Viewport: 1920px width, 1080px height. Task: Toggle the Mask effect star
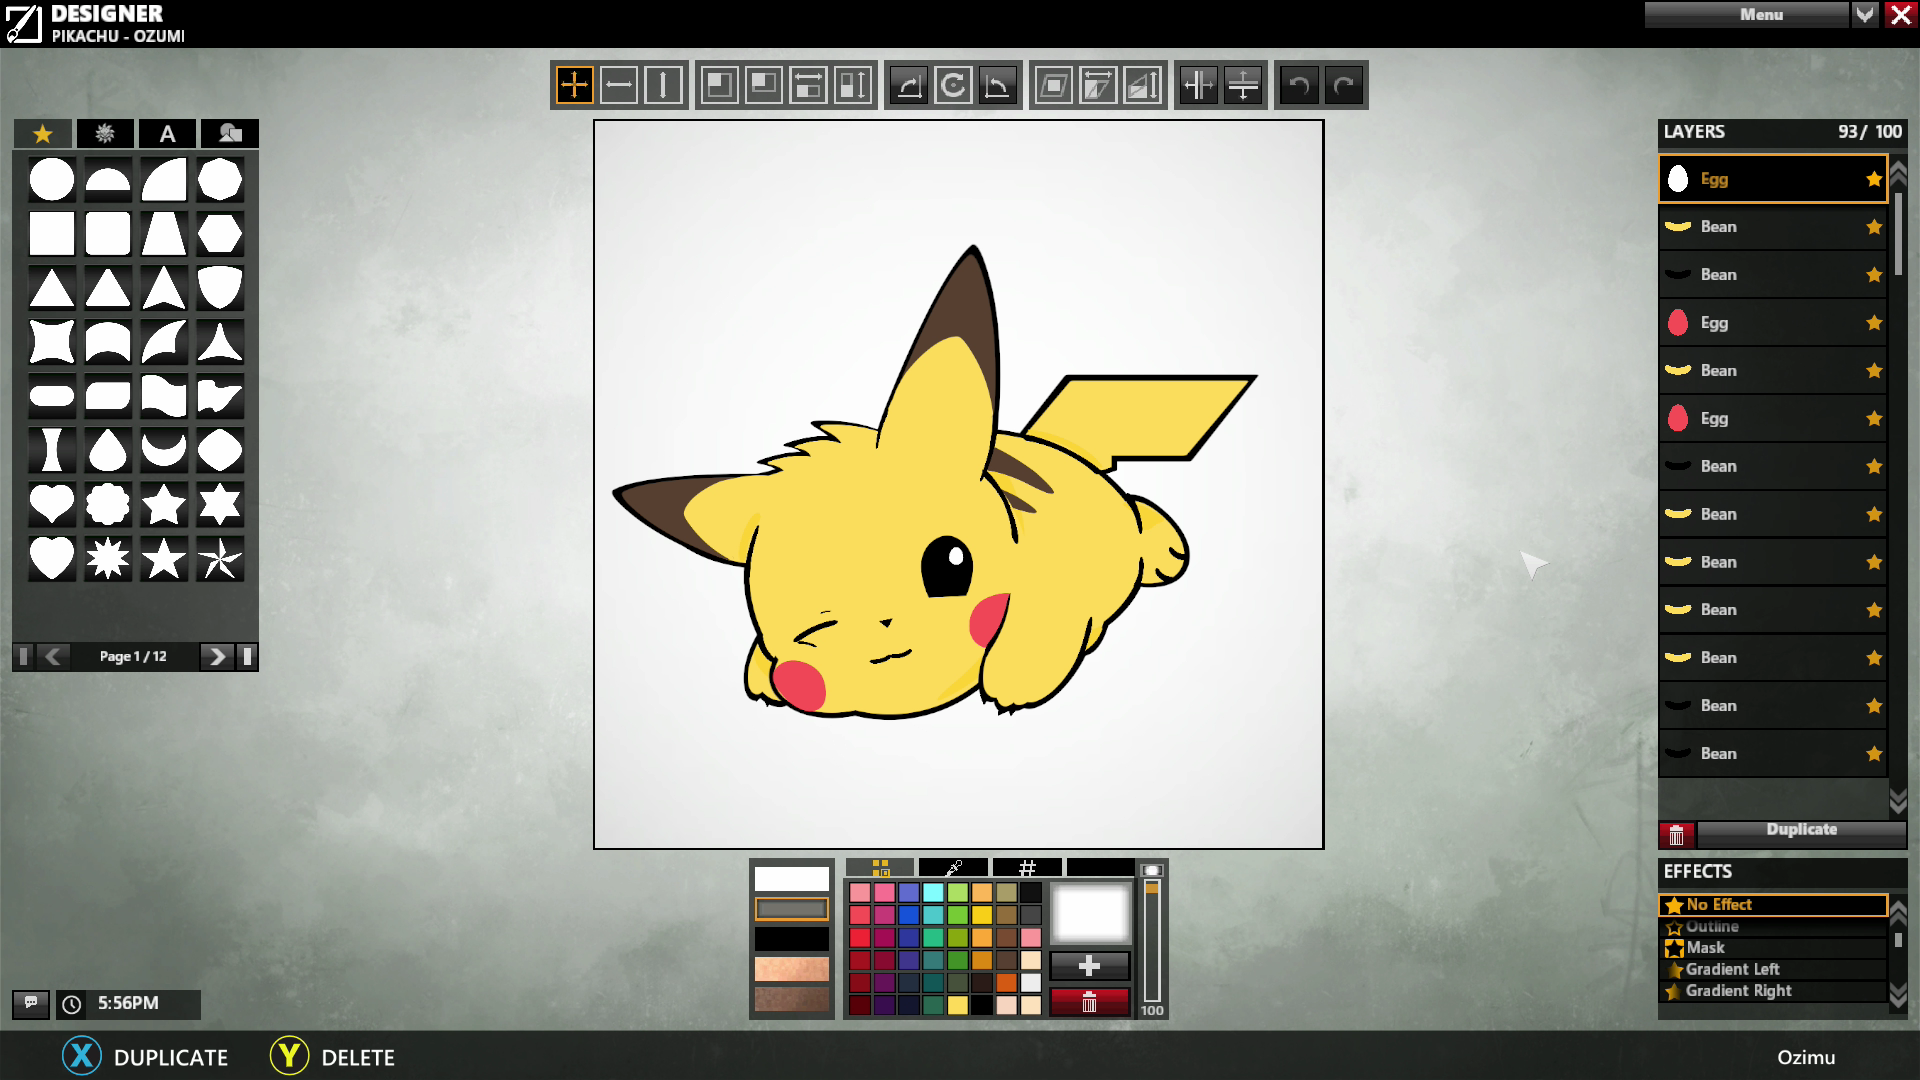[x=1674, y=948]
